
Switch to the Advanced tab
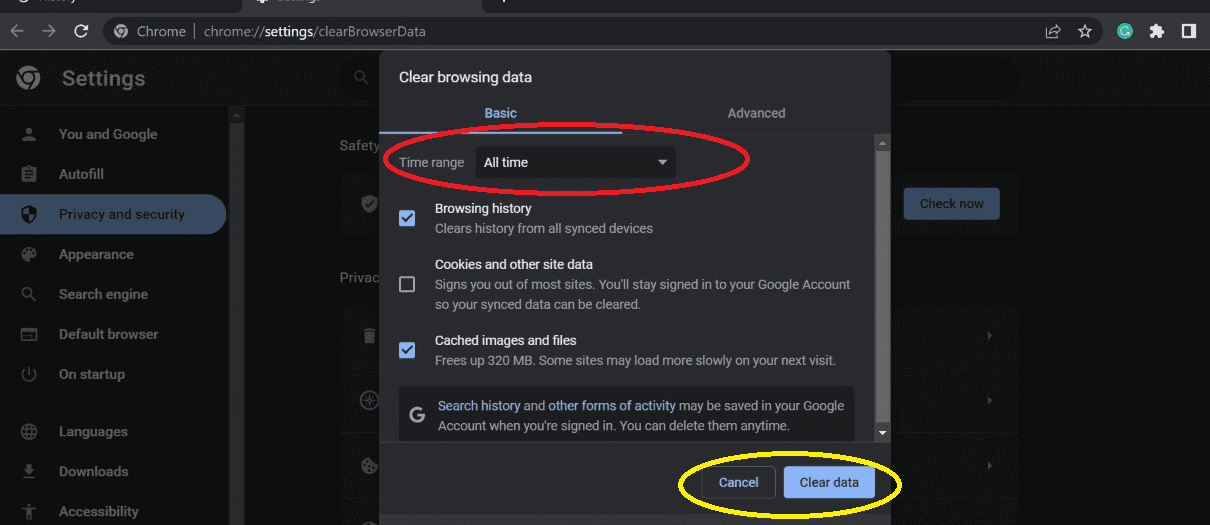click(756, 113)
